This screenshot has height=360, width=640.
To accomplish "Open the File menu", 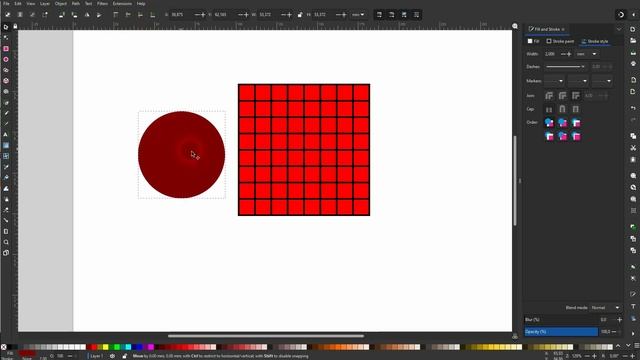I will click(6, 3).
